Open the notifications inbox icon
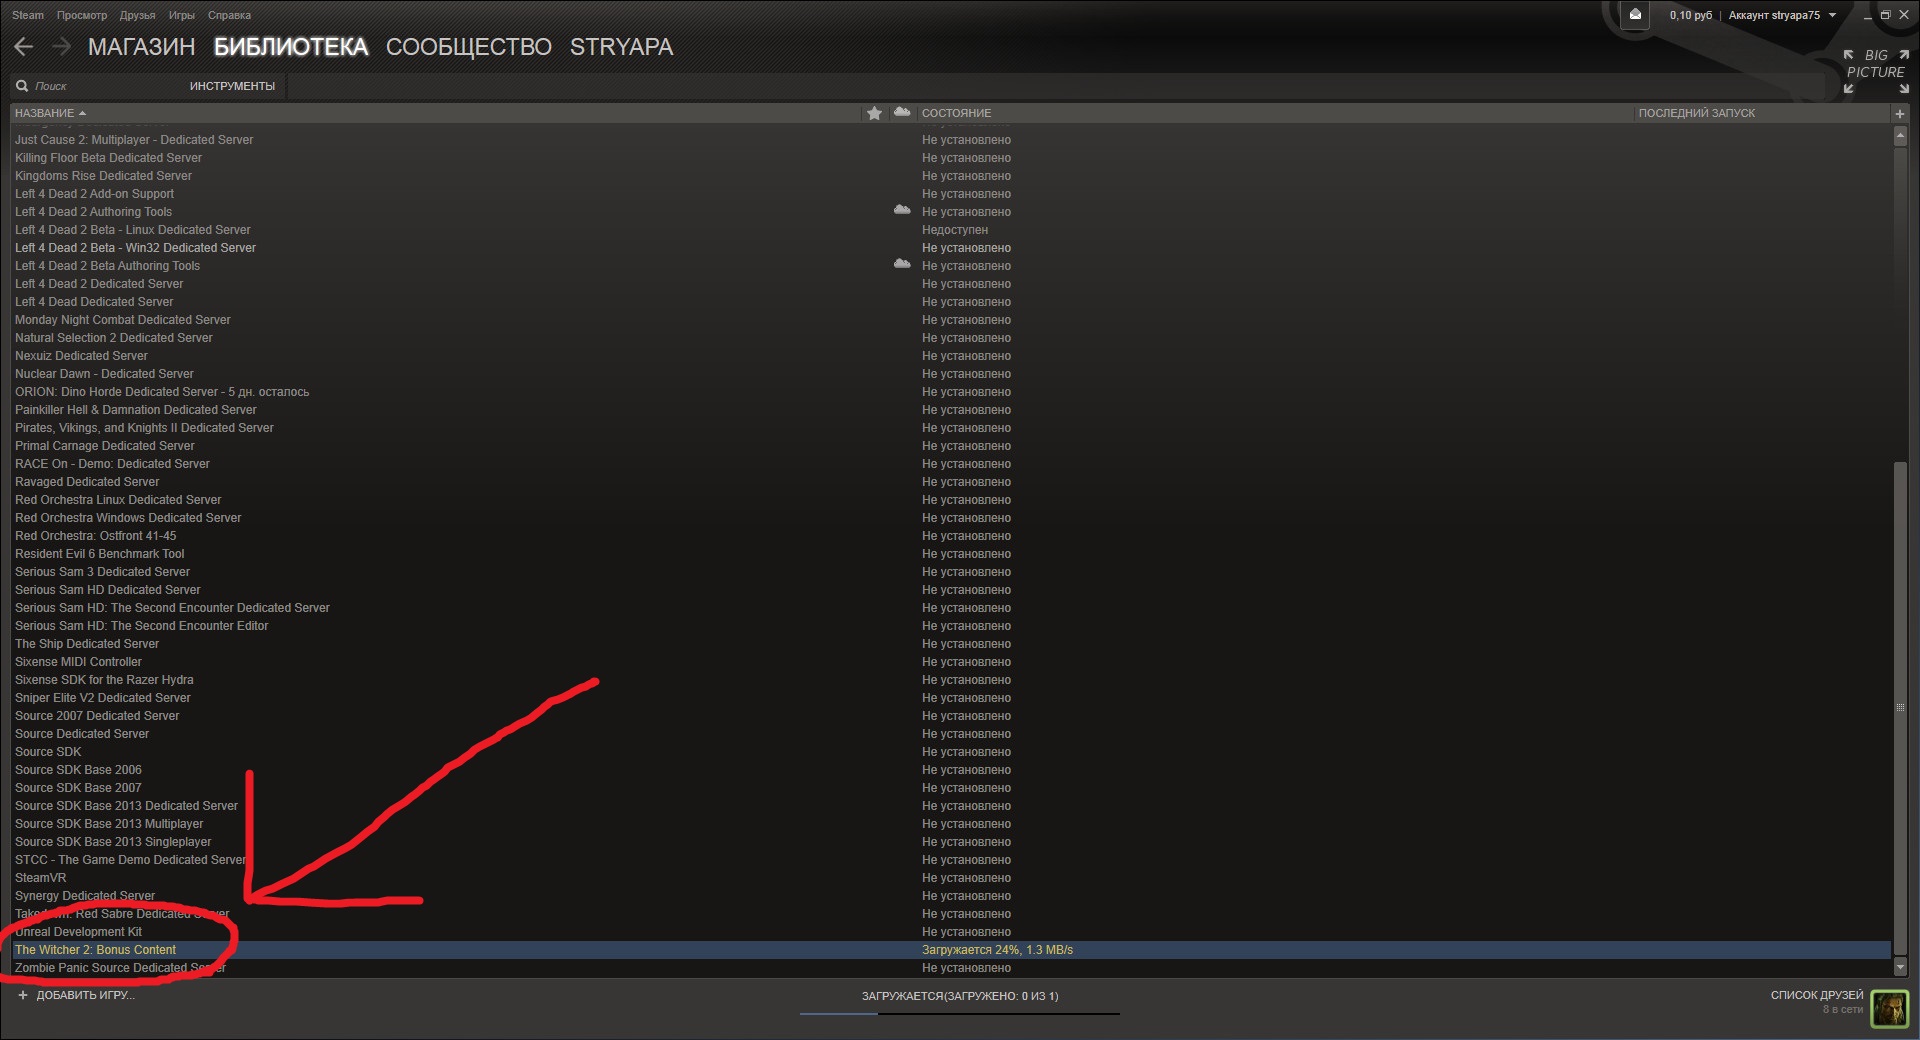This screenshot has width=1920, height=1040. tap(1635, 15)
